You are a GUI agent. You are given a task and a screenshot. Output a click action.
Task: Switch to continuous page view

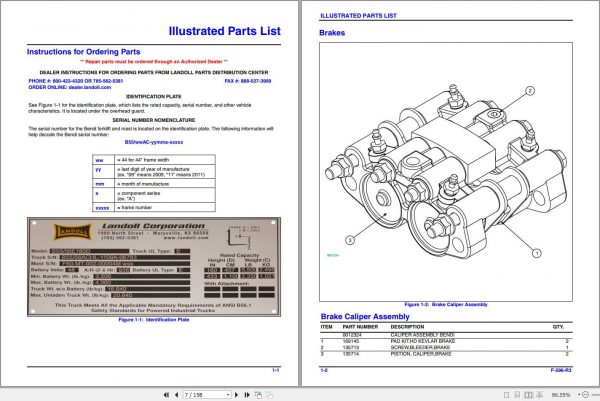[x=517, y=395]
